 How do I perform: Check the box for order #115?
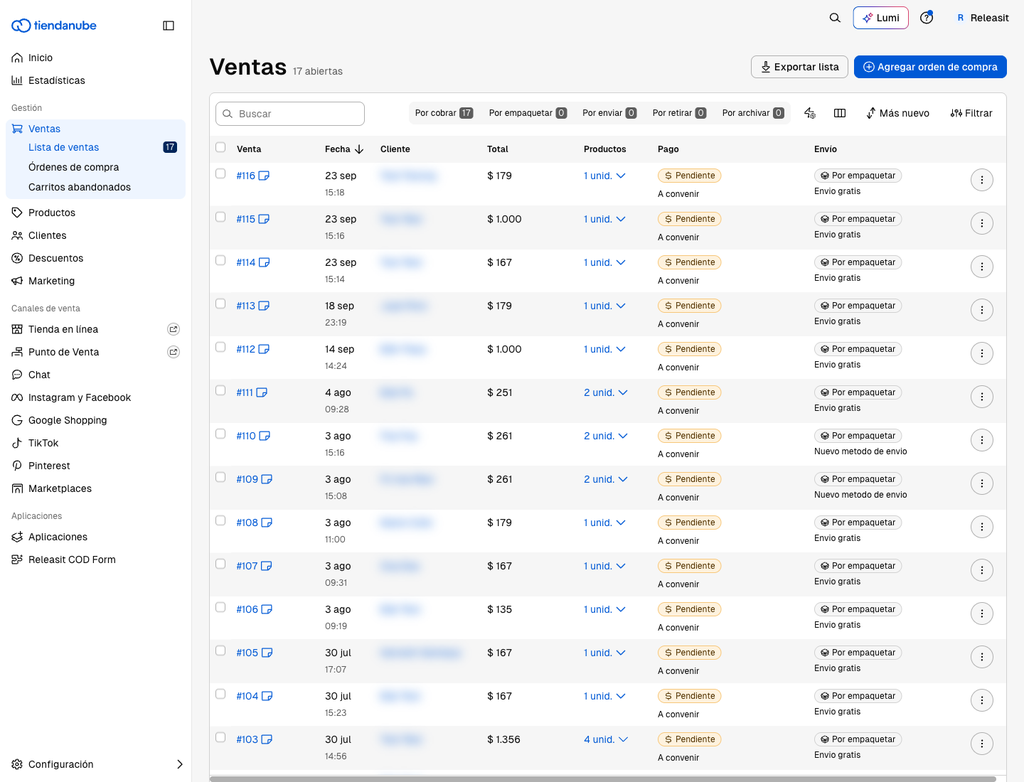tap(221, 217)
